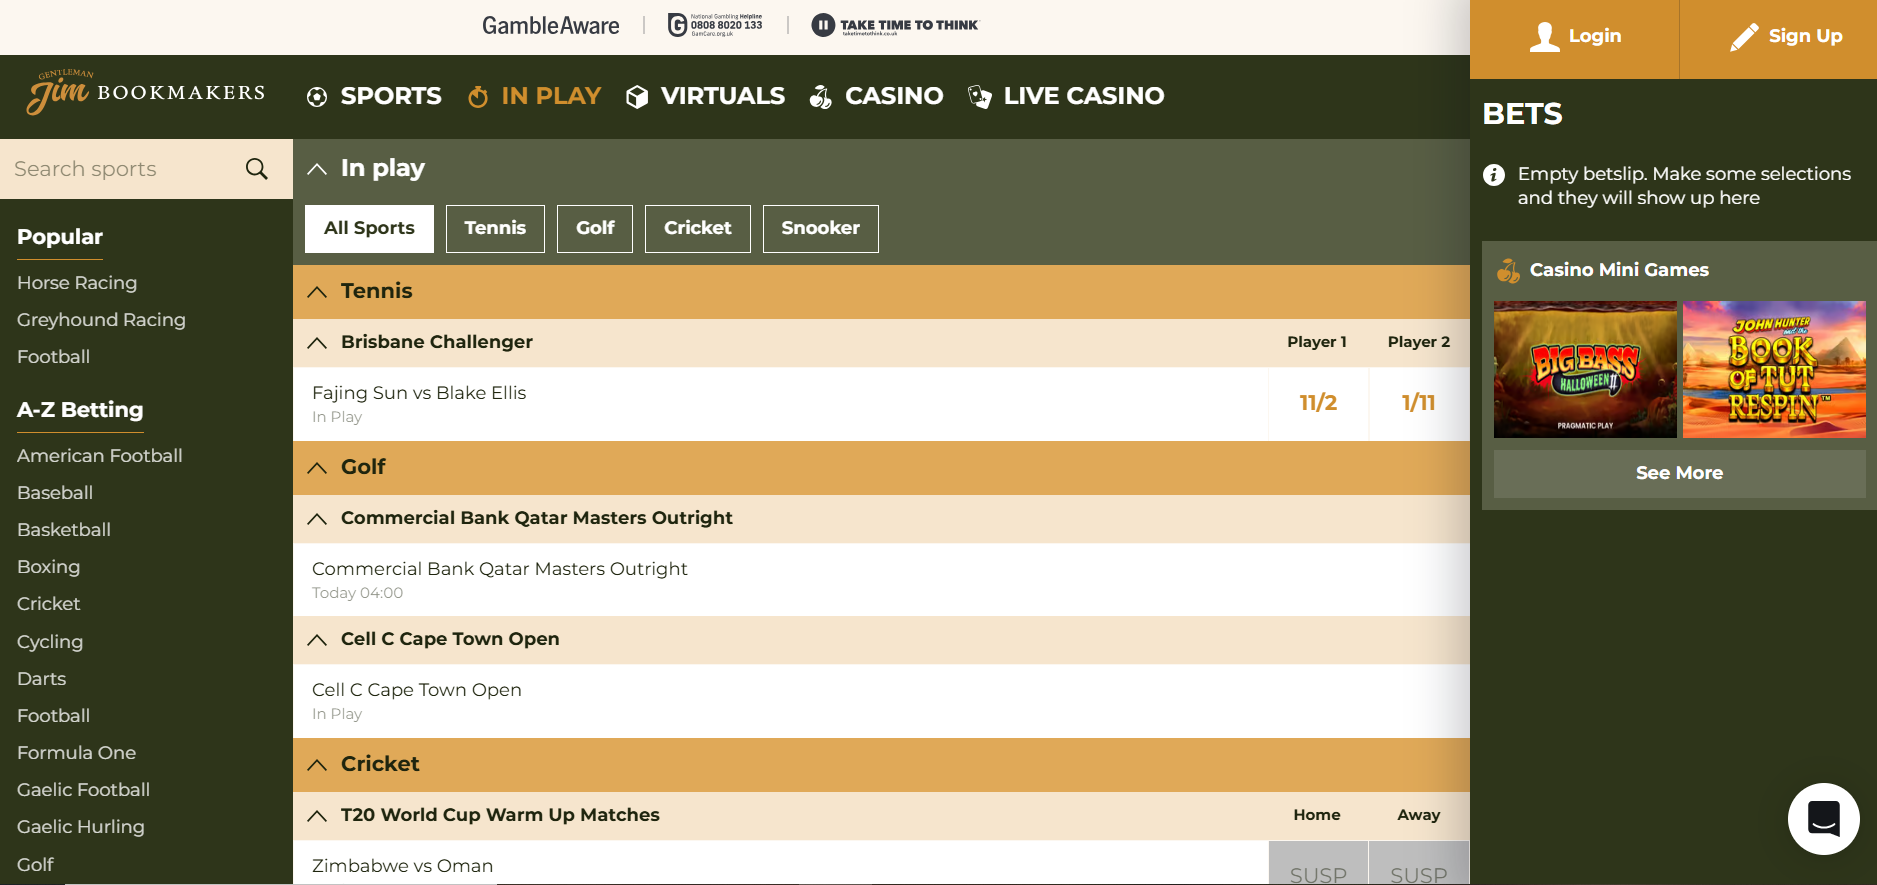
Task: Click the Sign Up button
Action: click(x=1778, y=37)
